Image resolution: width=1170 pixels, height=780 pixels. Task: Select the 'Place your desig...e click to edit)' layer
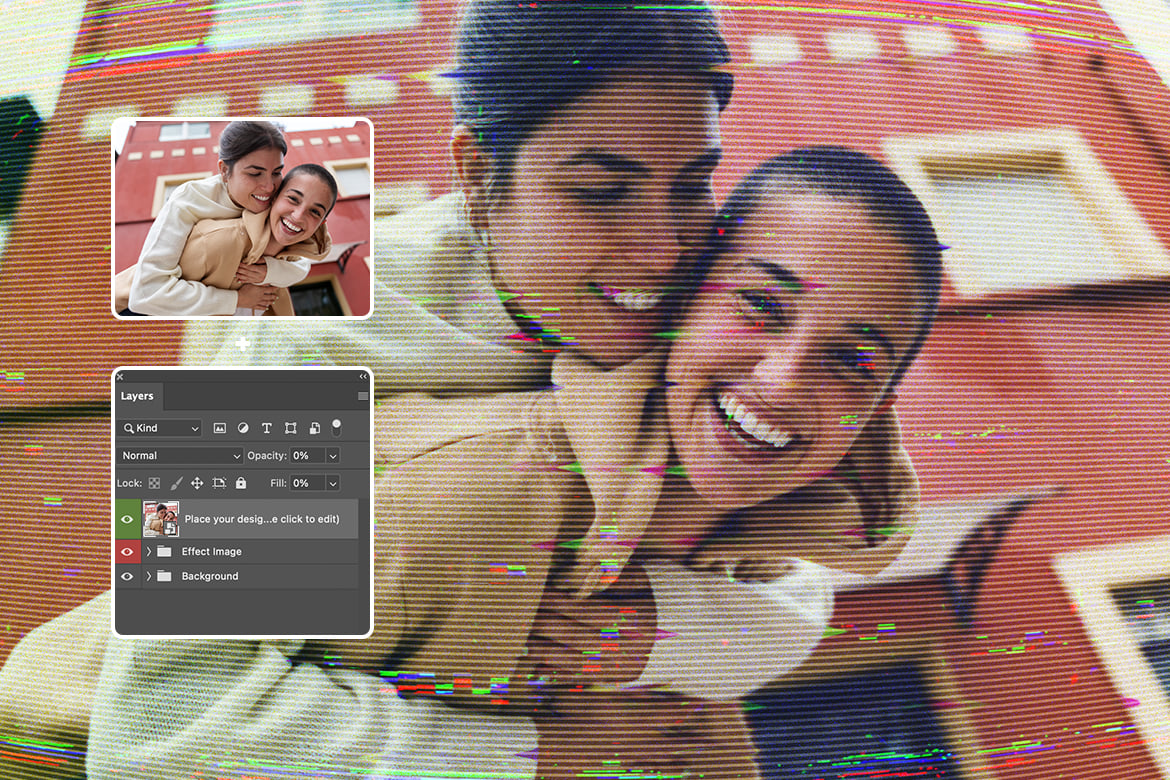click(x=237, y=519)
